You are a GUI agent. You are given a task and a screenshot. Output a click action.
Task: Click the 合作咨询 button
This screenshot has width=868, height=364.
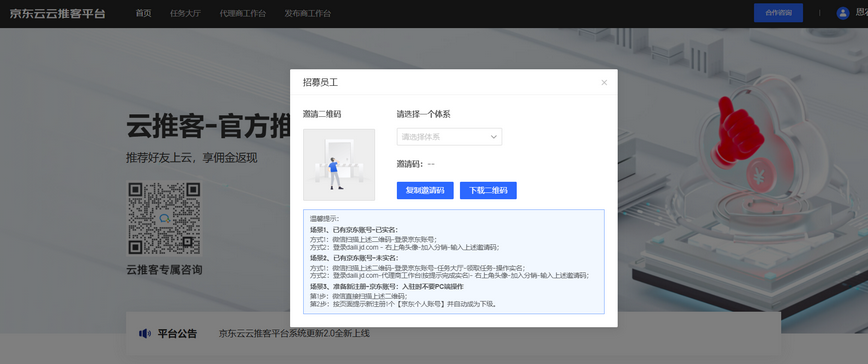coord(778,13)
